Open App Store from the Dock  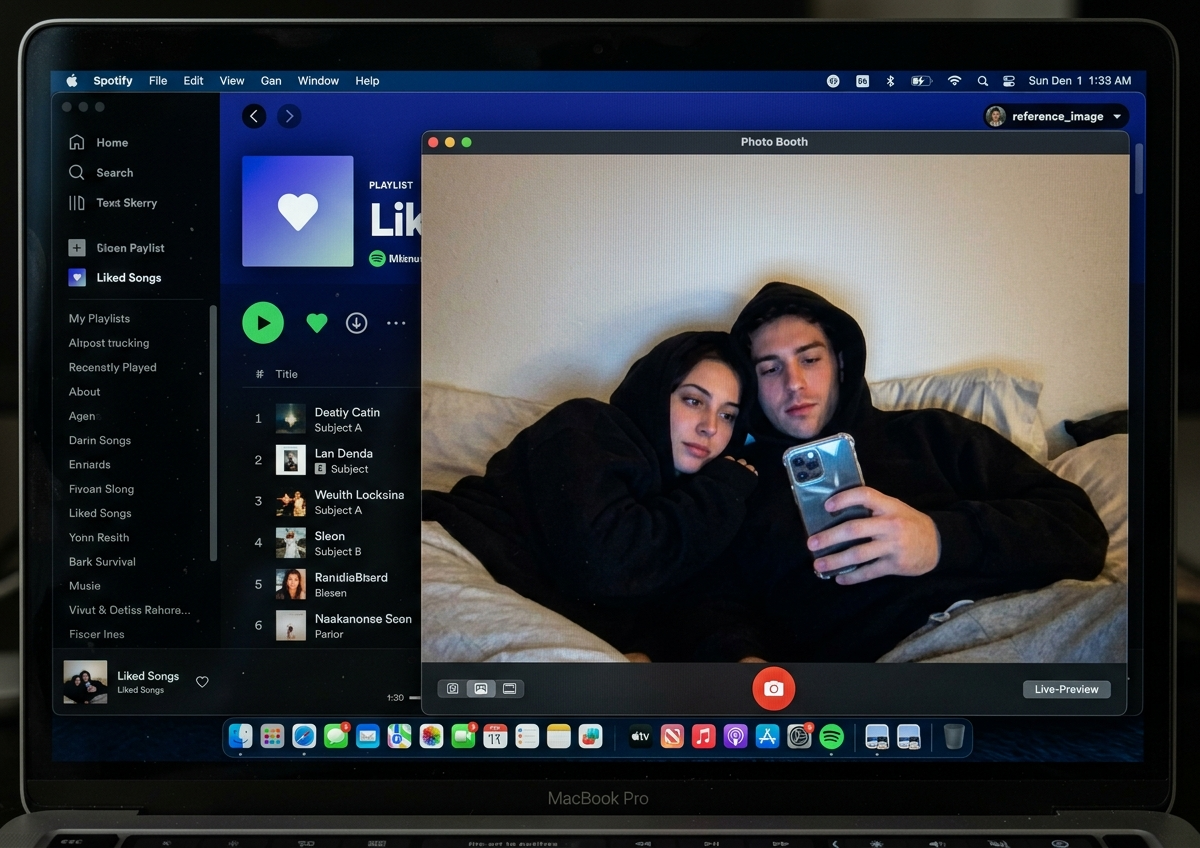767,737
